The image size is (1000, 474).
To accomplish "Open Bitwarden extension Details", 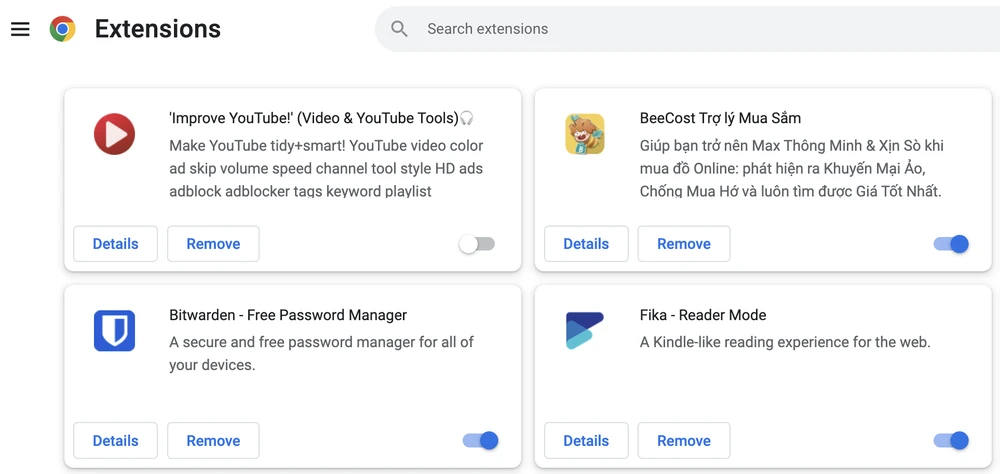I will [x=116, y=441].
